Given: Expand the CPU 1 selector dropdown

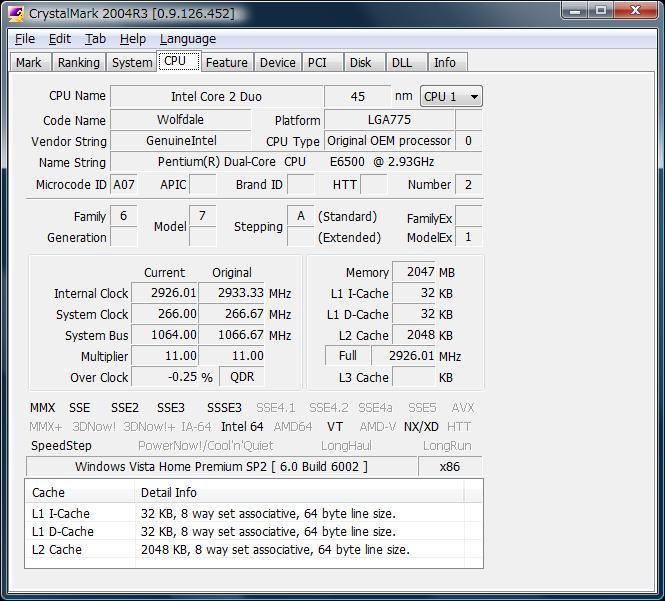Looking at the screenshot, I should click(451, 96).
